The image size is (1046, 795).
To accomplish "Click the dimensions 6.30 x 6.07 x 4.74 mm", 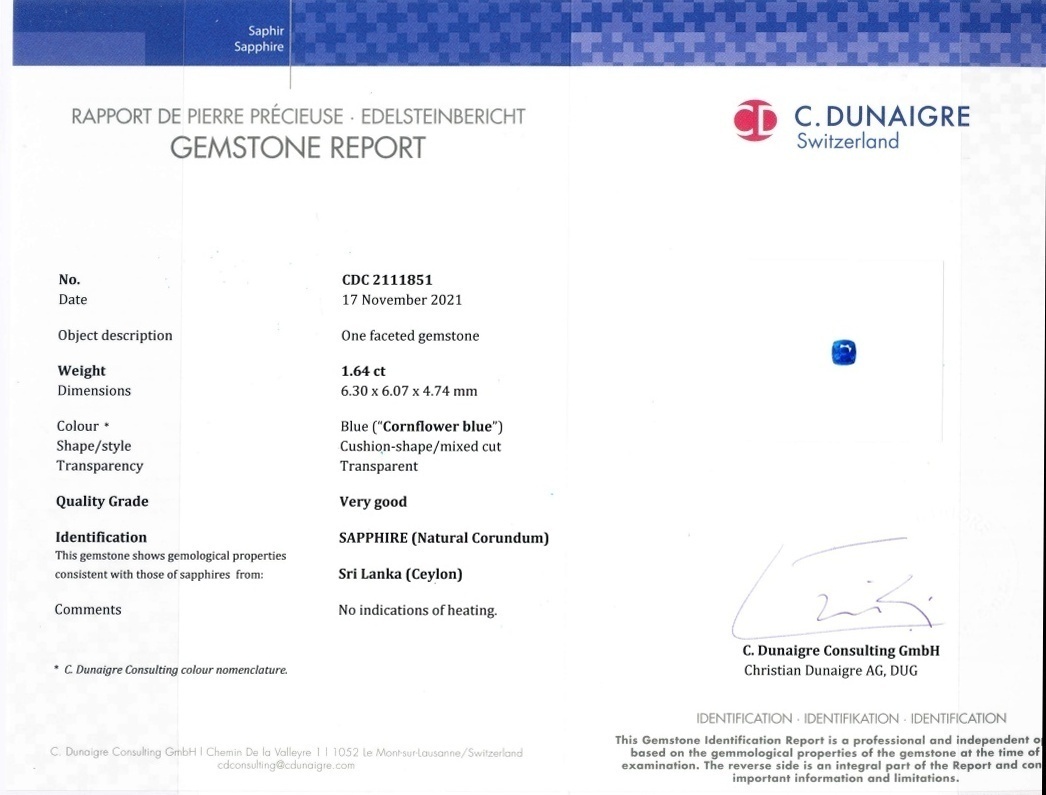I will 409,391.
